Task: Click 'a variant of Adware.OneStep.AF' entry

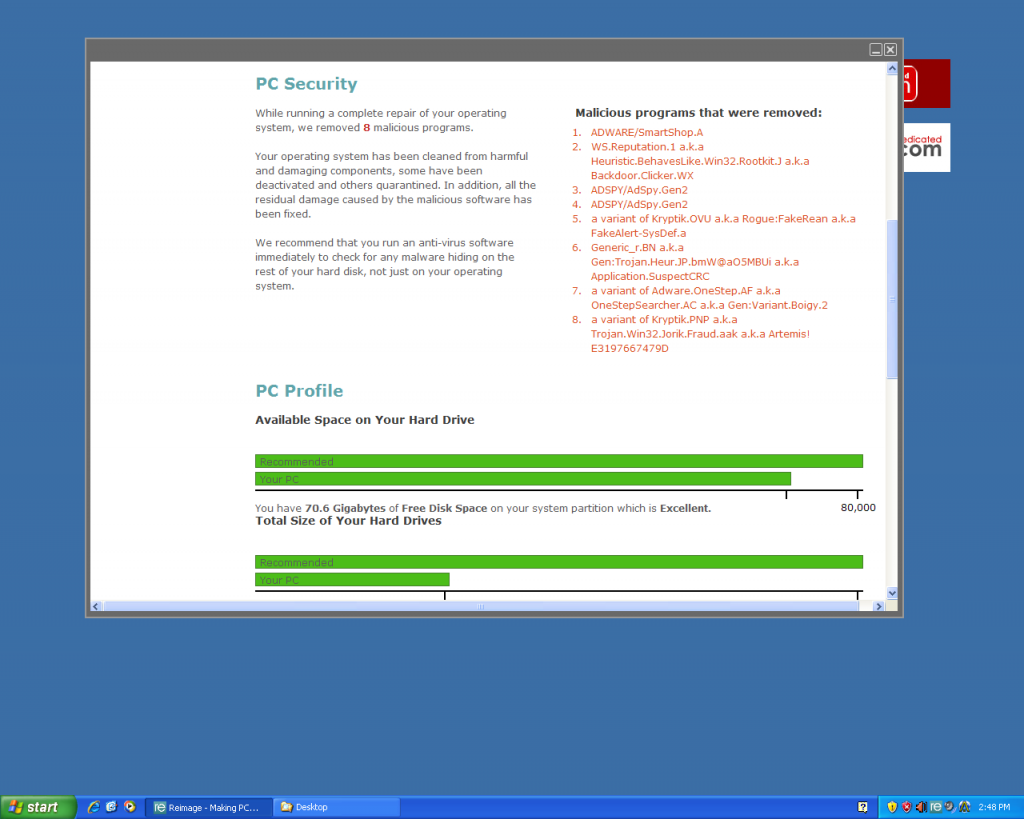Action: 672,291
